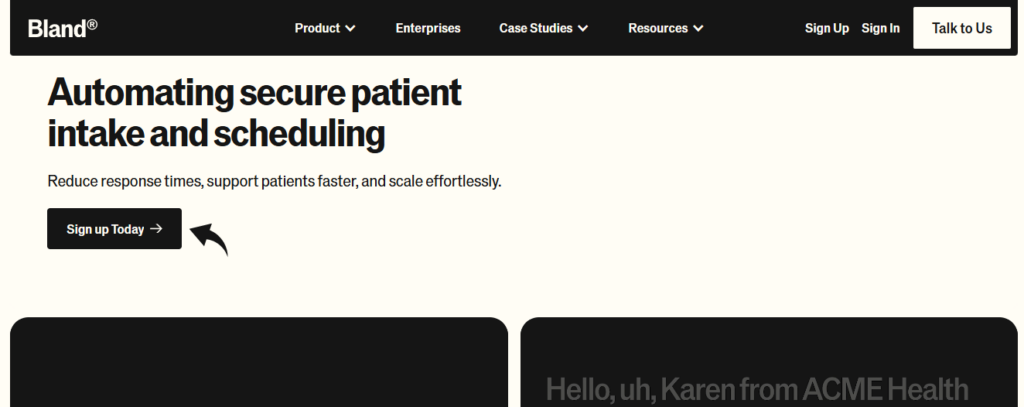Image resolution: width=1024 pixels, height=407 pixels.
Task: Expand the chevron beside Resources
Action: (698, 29)
